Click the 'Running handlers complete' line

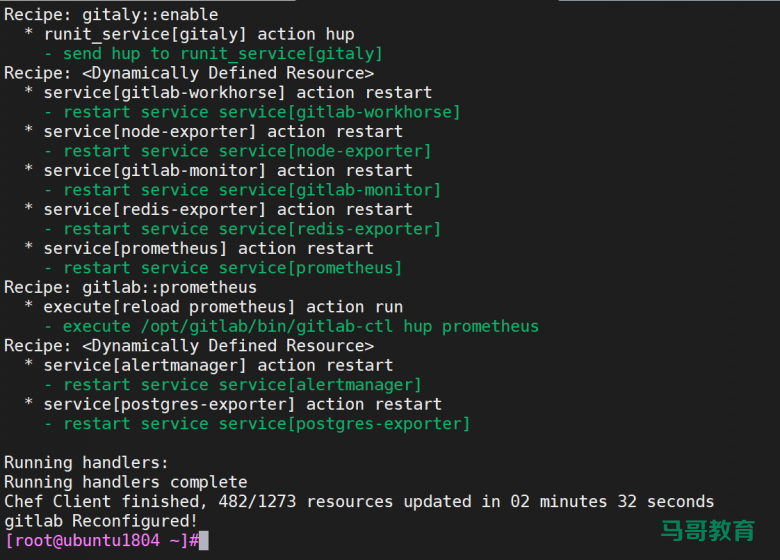click(126, 482)
